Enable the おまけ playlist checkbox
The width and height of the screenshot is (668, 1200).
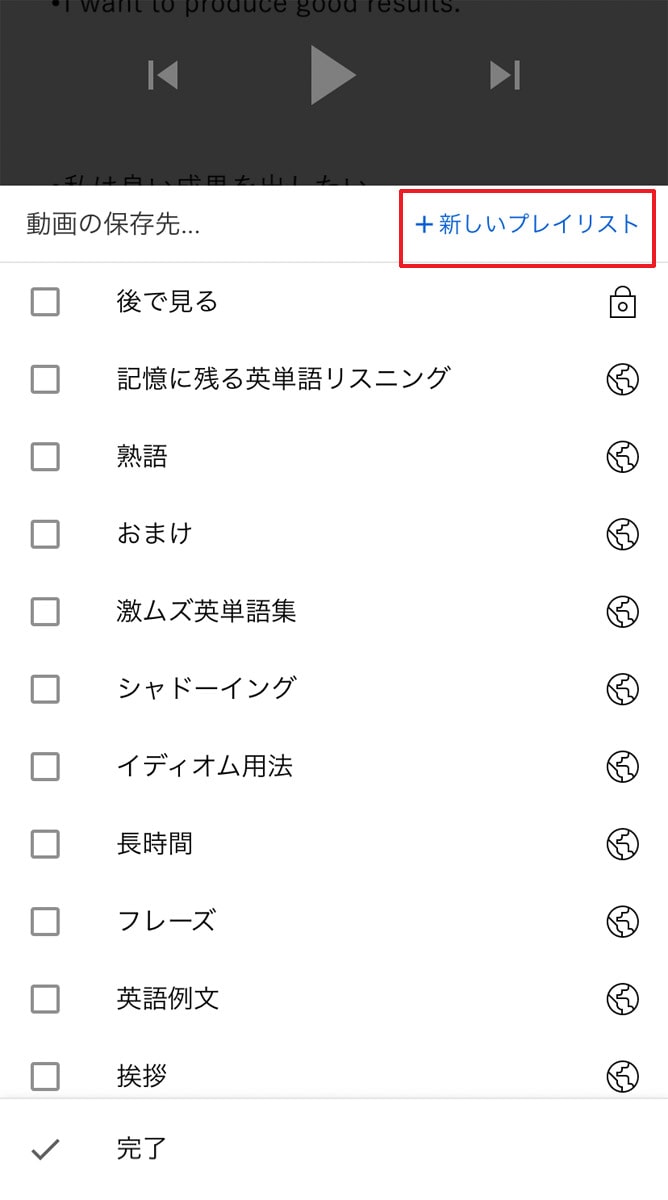45,534
